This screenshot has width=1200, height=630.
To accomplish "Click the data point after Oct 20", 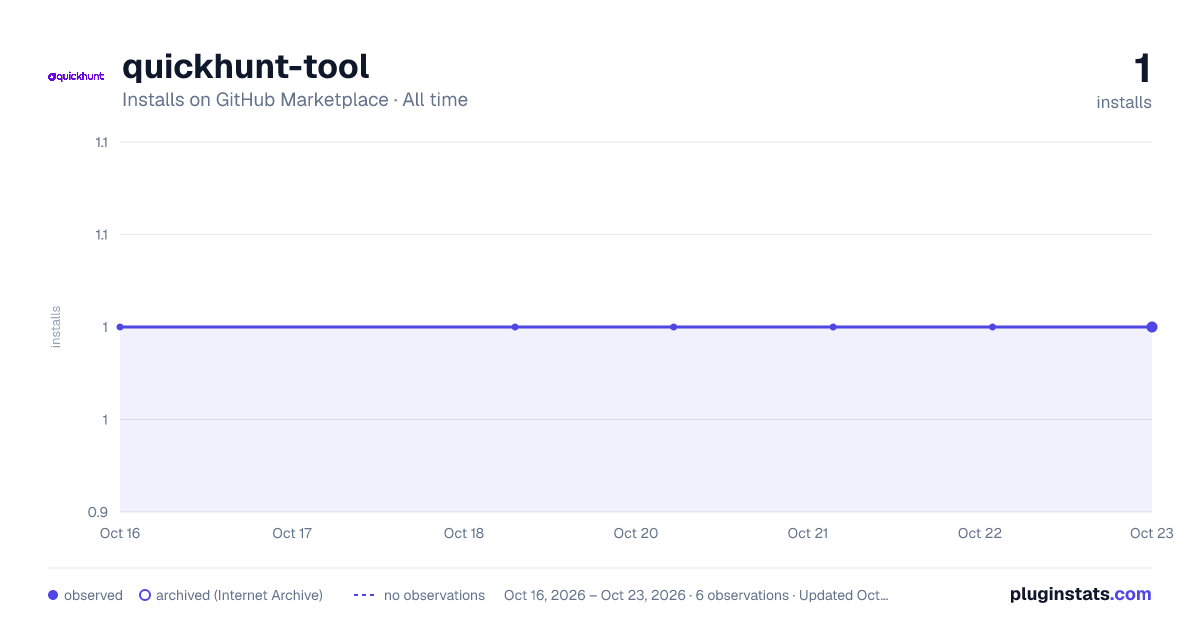I will tap(674, 327).
